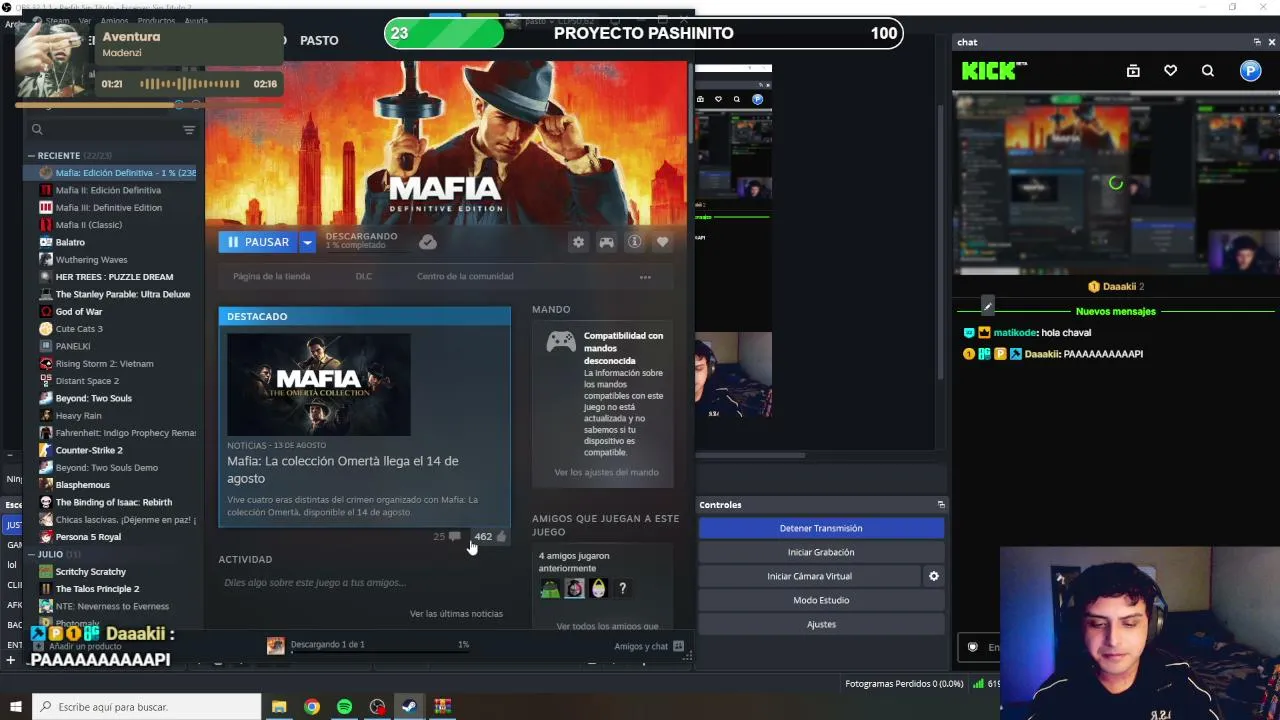The image size is (1280, 720).
Task: Open the DLC tab for Mafia
Action: 364,277
